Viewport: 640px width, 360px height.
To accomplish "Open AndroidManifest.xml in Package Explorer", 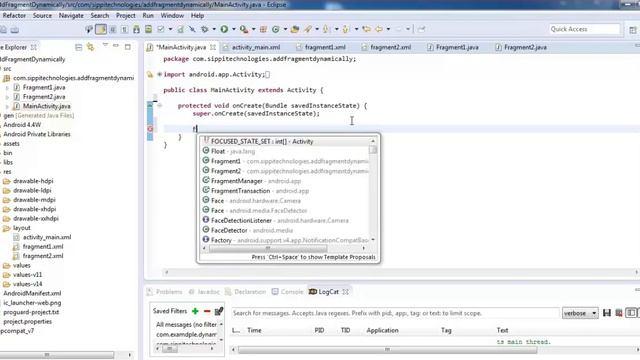I will tap(32, 293).
